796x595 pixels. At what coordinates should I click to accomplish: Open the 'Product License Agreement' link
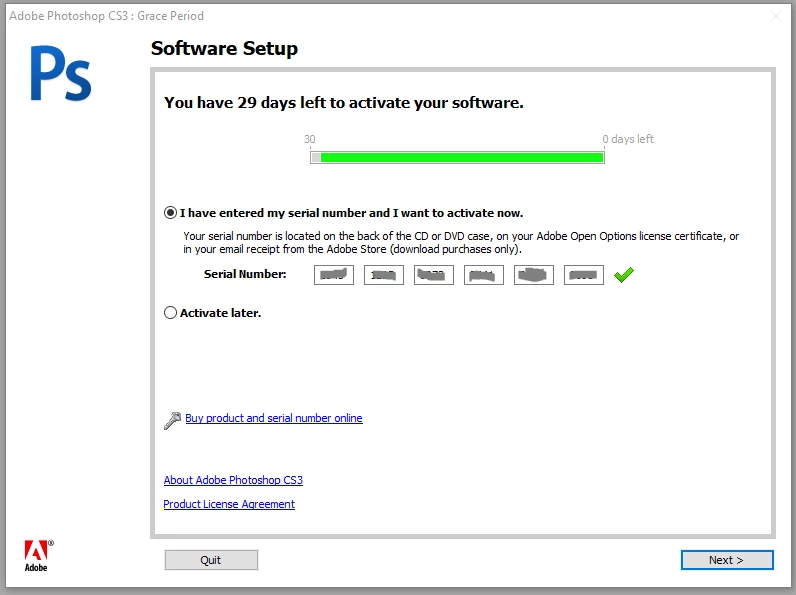coord(229,504)
